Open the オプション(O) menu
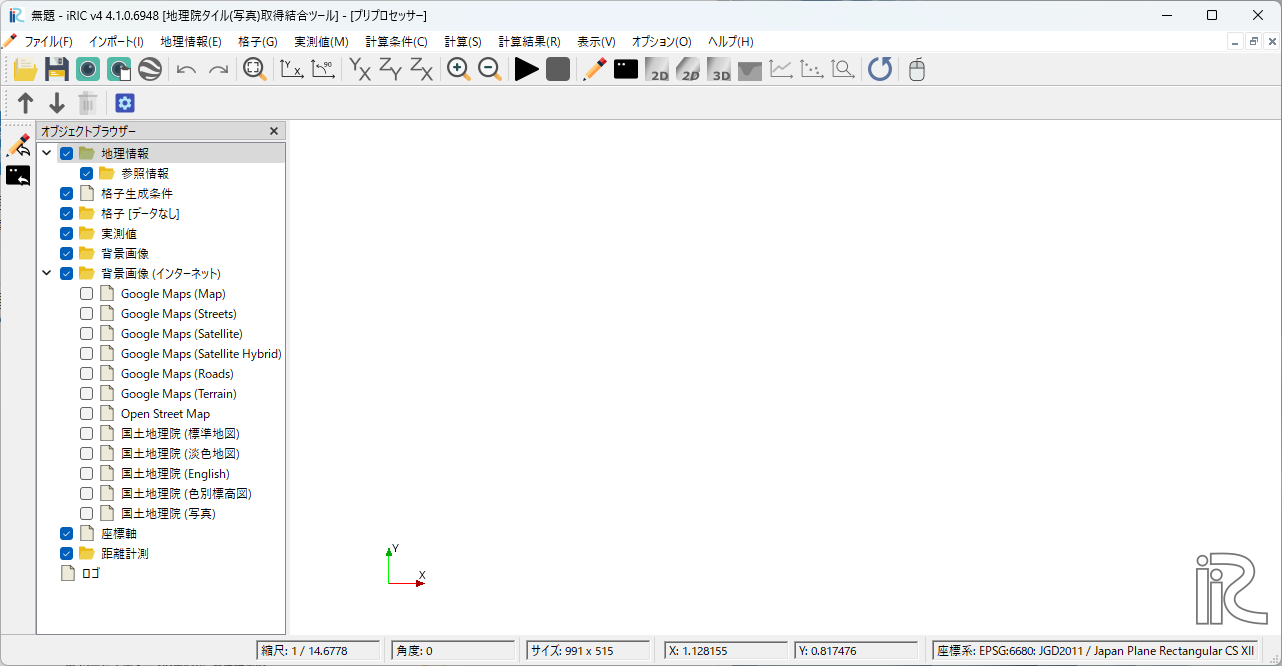 coord(661,41)
